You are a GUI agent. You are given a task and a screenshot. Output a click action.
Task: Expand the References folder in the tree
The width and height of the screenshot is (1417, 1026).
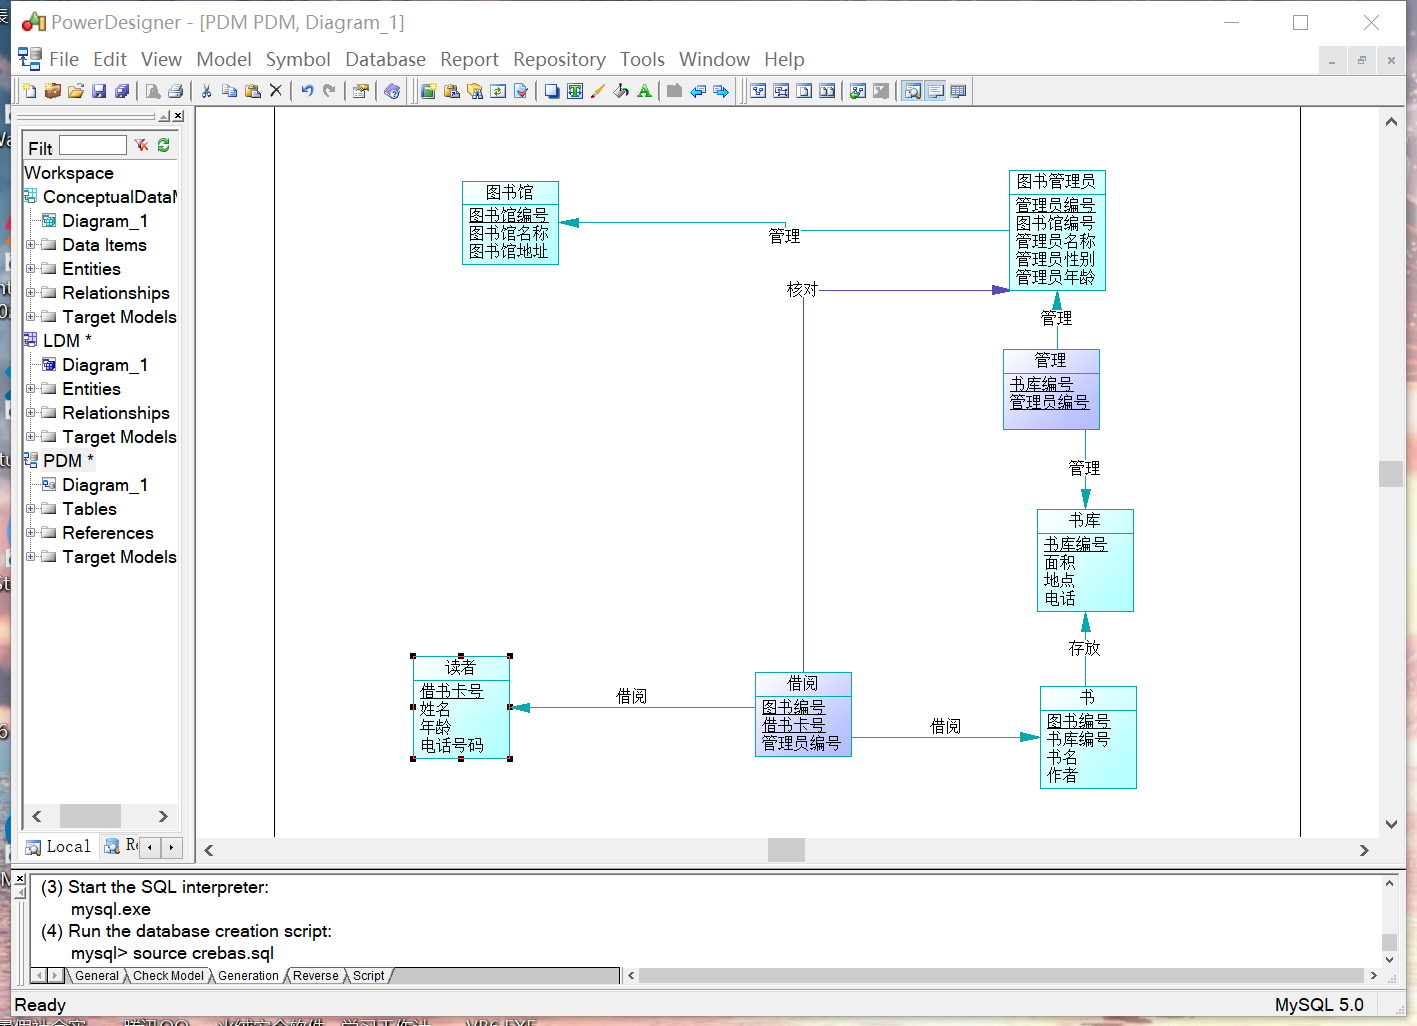click(x=31, y=533)
